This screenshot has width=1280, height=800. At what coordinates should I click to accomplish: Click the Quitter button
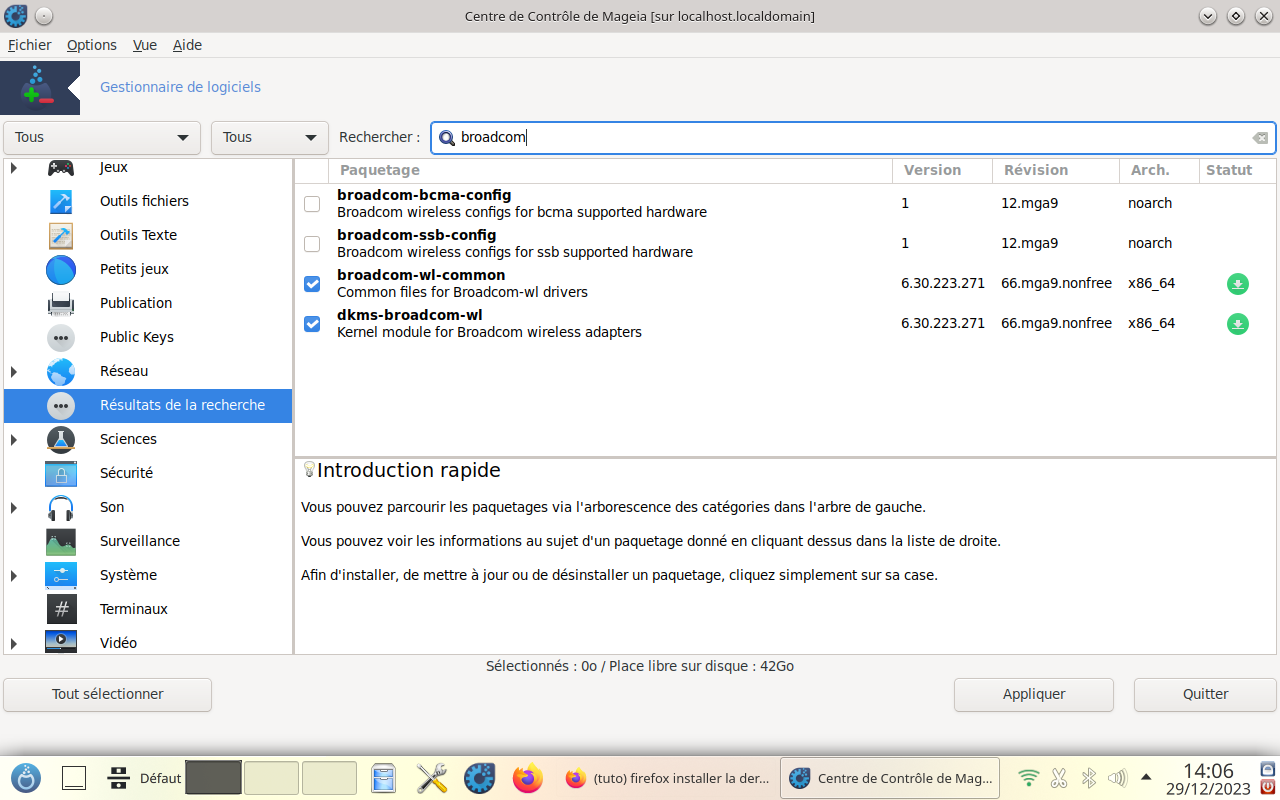click(1205, 694)
